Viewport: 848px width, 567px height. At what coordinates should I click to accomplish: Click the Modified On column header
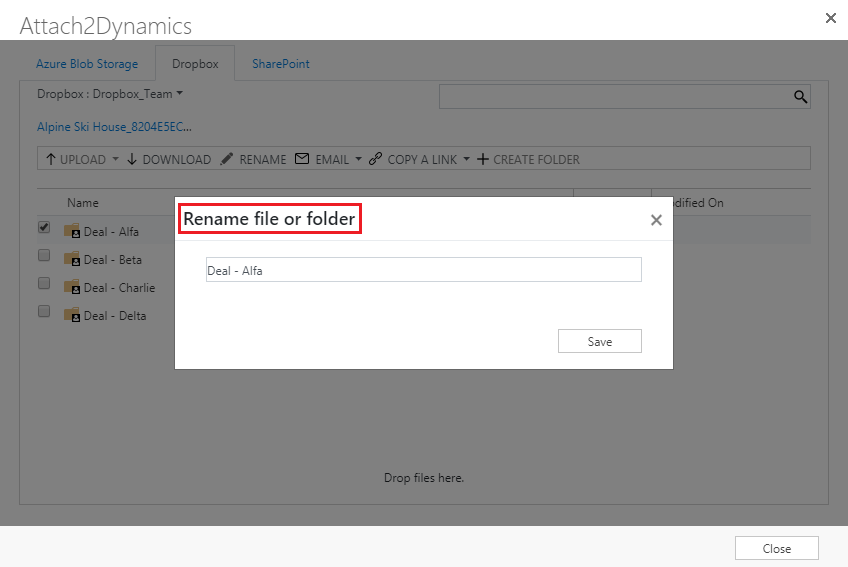(x=698, y=203)
